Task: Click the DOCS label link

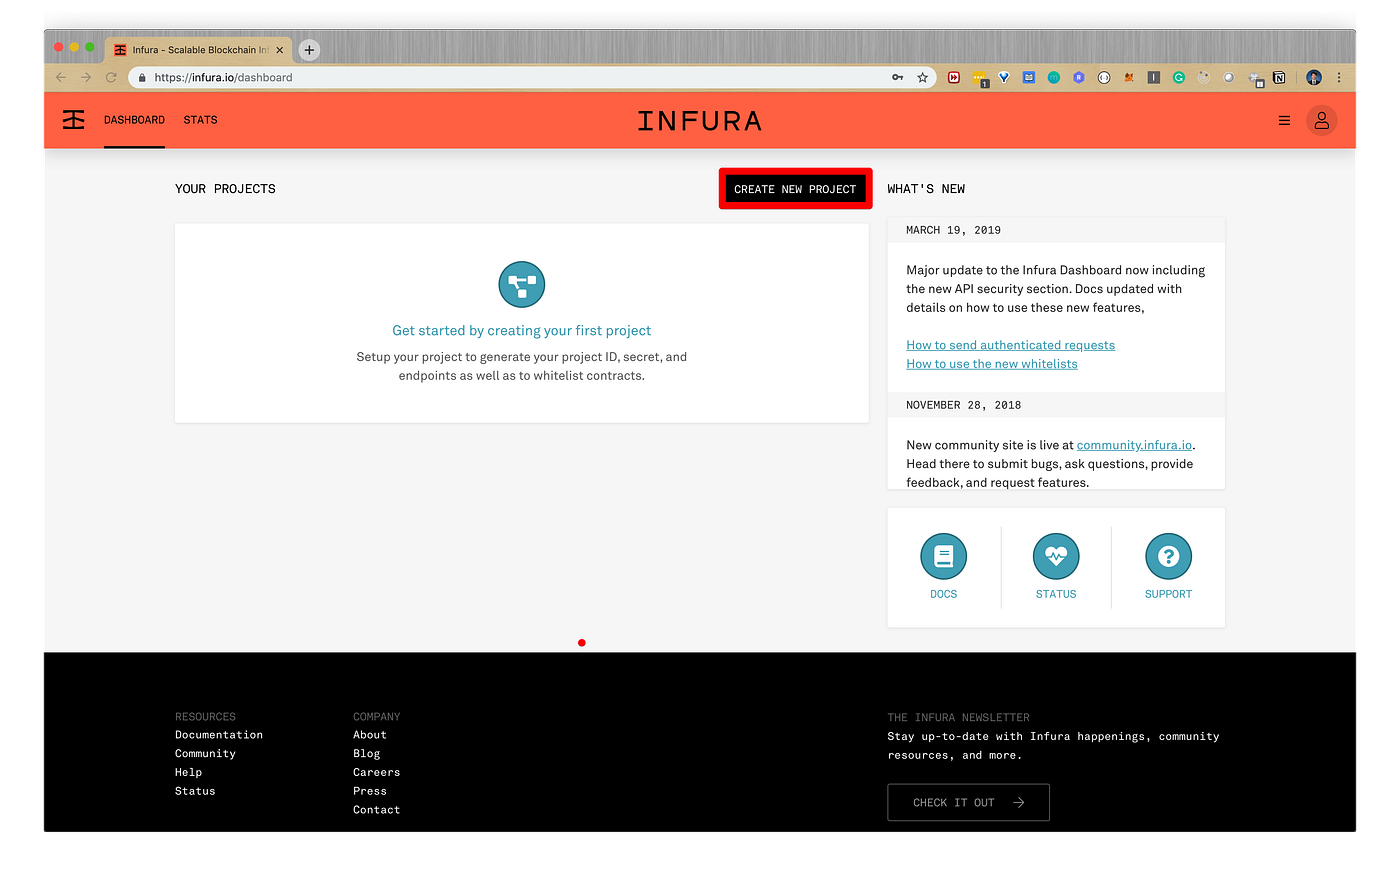Action: tap(943, 594)
